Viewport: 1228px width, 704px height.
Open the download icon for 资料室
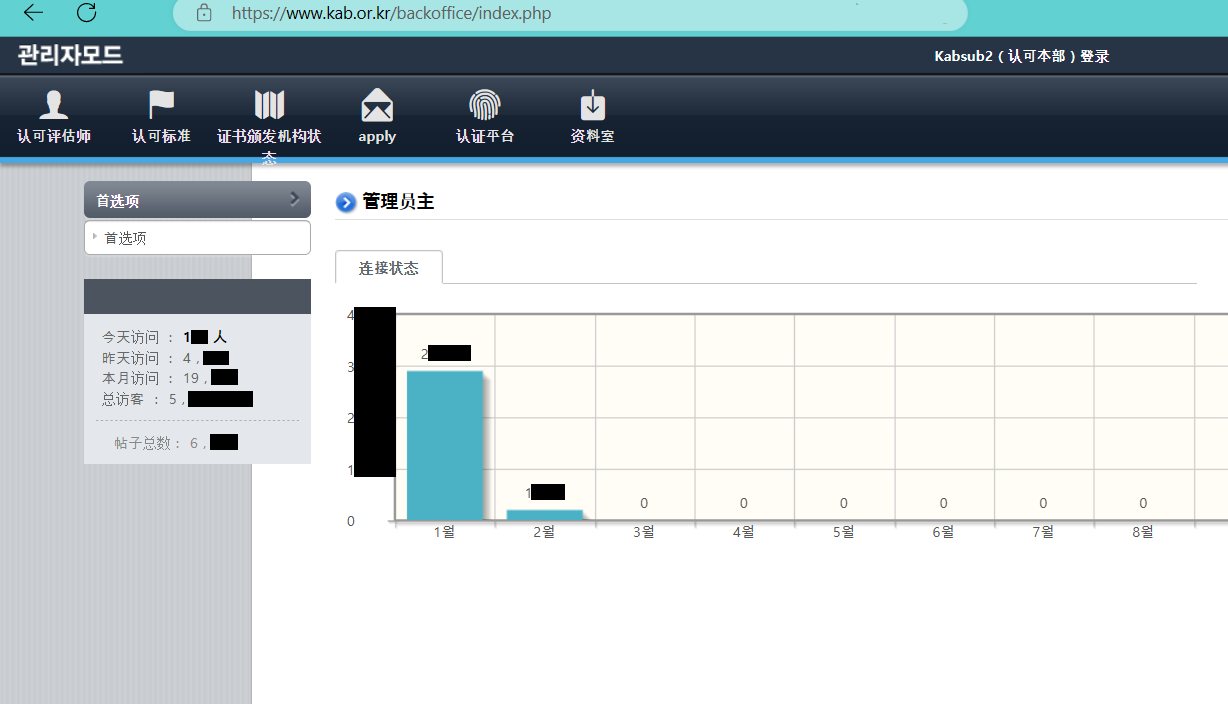click(x=593, y=105)
